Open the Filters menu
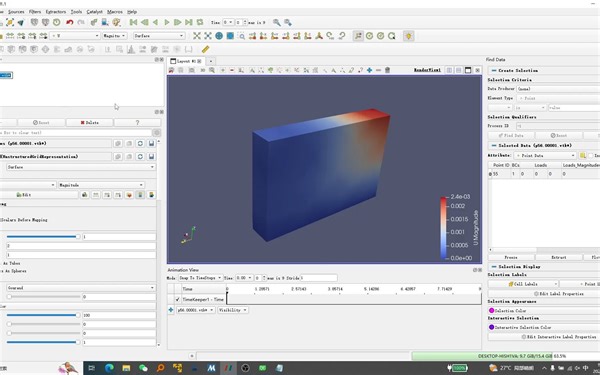The width and height of the screenshot is (600, 375). pyautogui.click(x=35, y=12)
